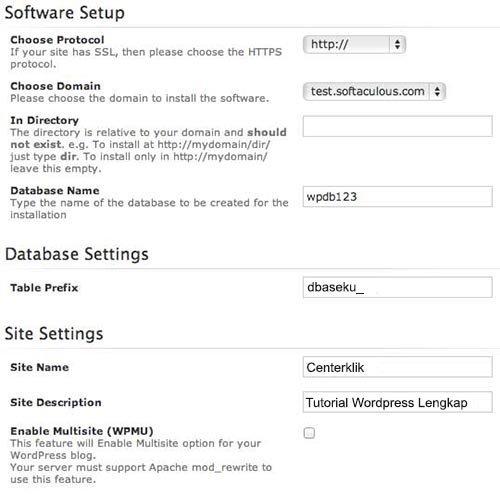Click the Site Description text field
The height and width of the screenshot is (494, 500).
(x=398, y=402)
